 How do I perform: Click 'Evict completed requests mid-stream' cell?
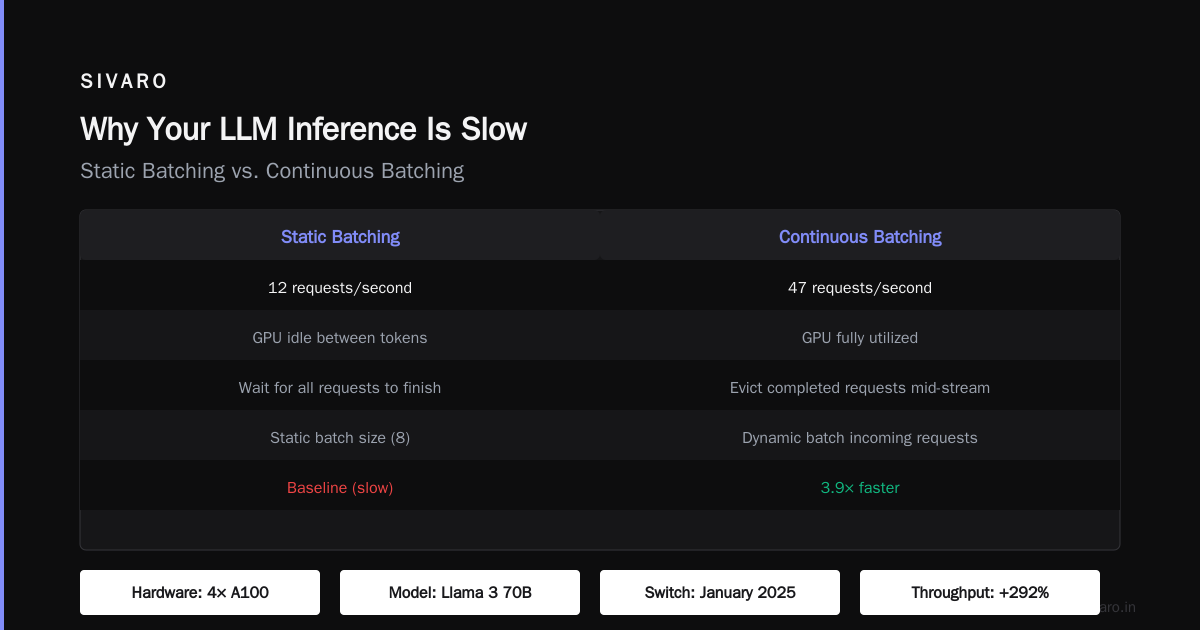pos(860,387)
